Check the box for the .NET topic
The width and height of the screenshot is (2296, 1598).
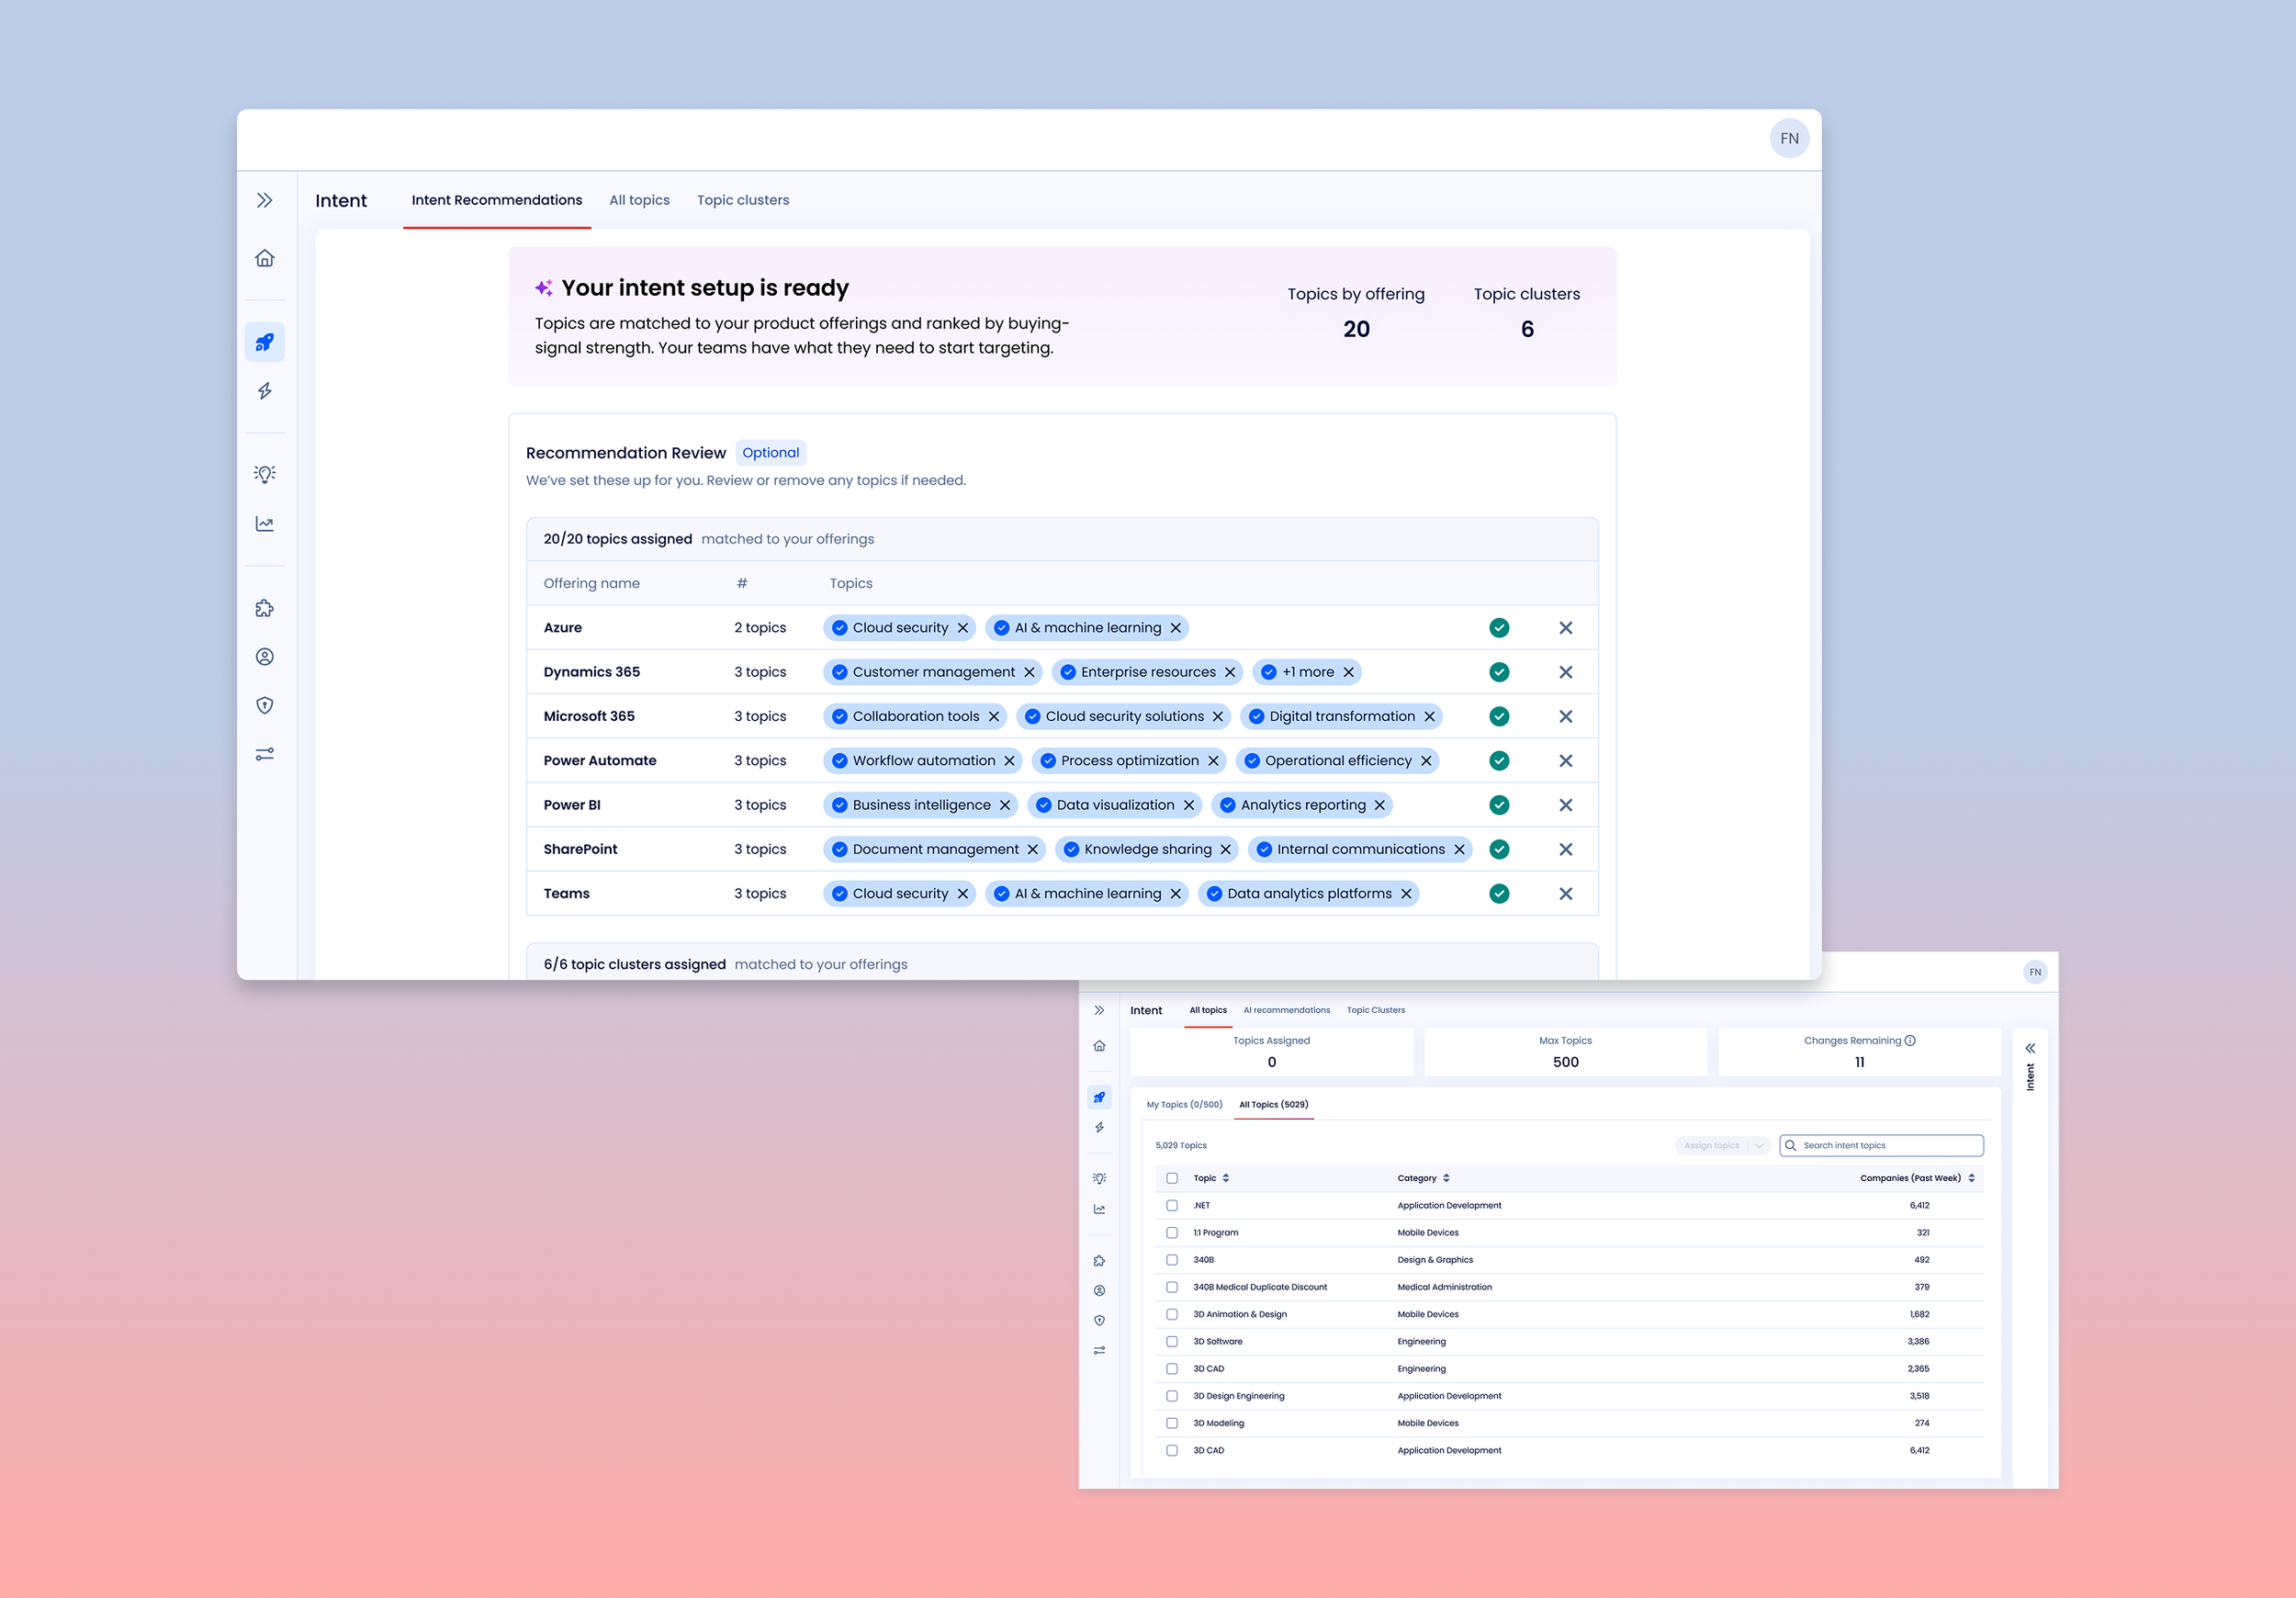tap(1172, 1205)
